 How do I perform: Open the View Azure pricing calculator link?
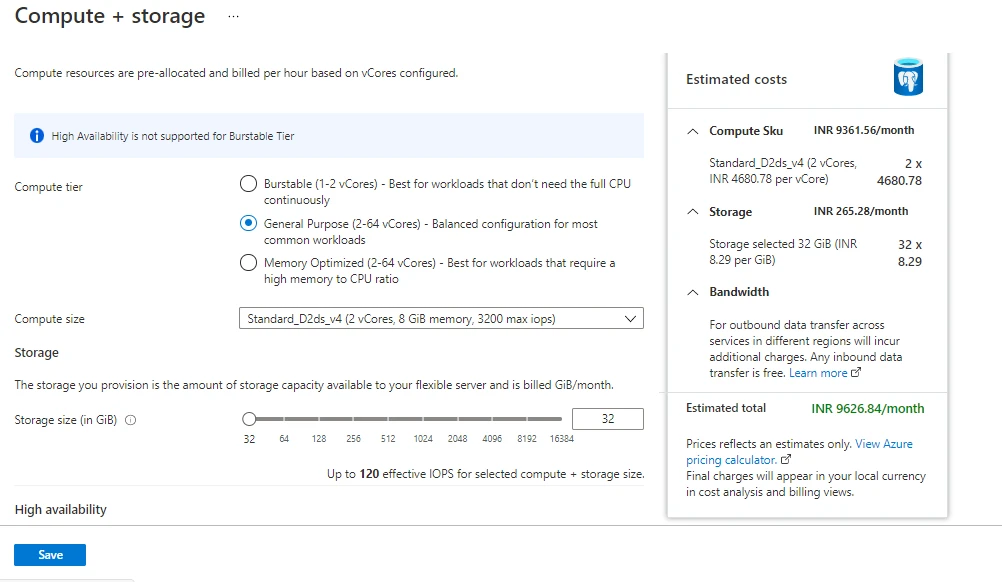884,443
